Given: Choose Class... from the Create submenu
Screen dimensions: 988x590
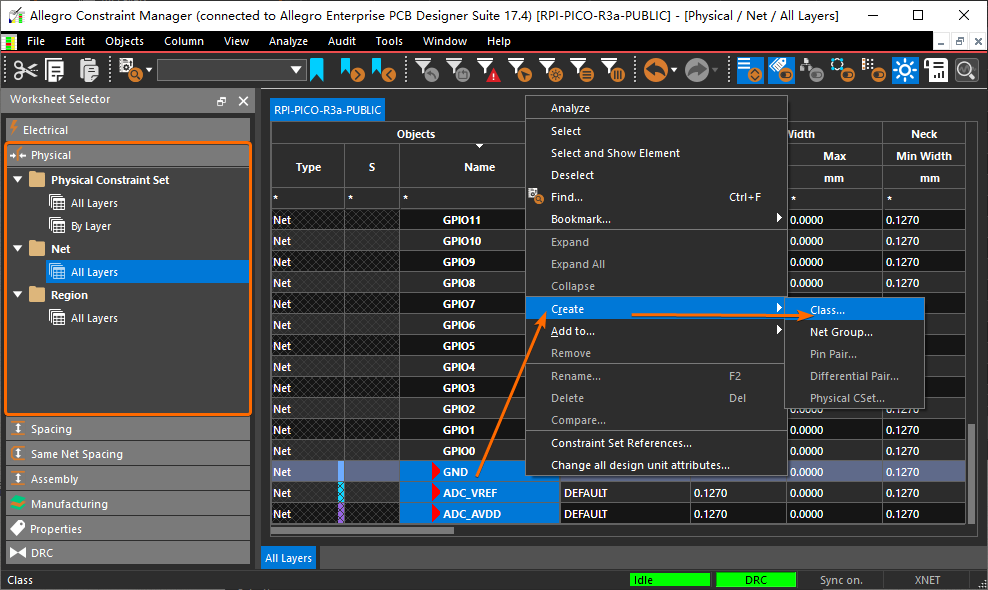Looking at the screenshot, I should pyautogui.click(x=827, y=310).
